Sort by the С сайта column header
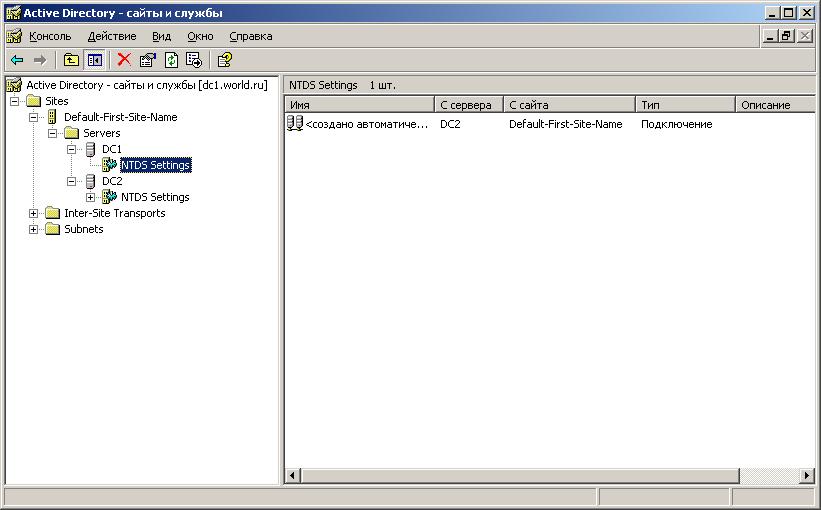 570,105
